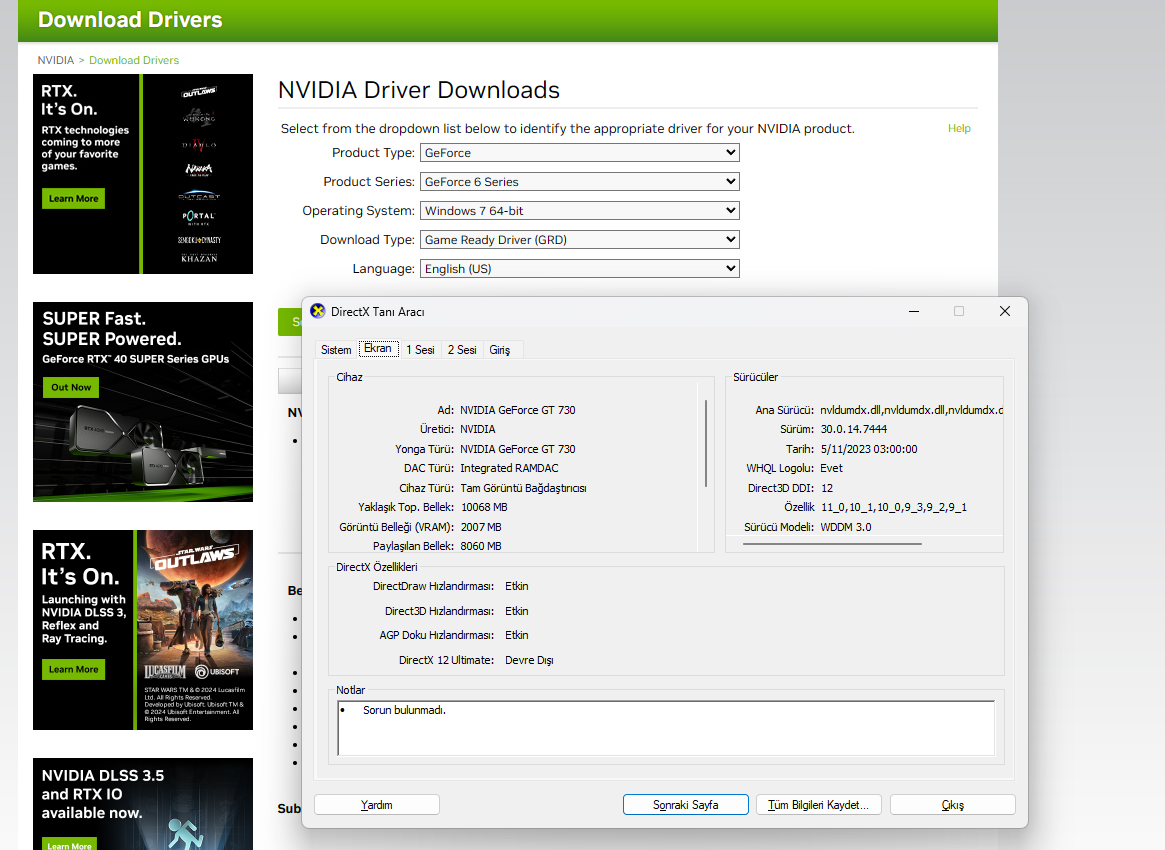Open the Product Series dropdown

(580, 181)
